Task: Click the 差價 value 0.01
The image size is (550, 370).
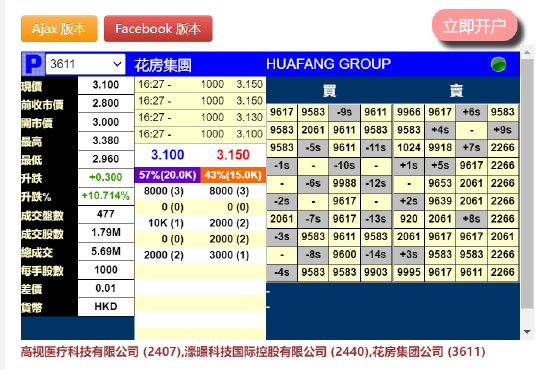Action: [106, 288]
